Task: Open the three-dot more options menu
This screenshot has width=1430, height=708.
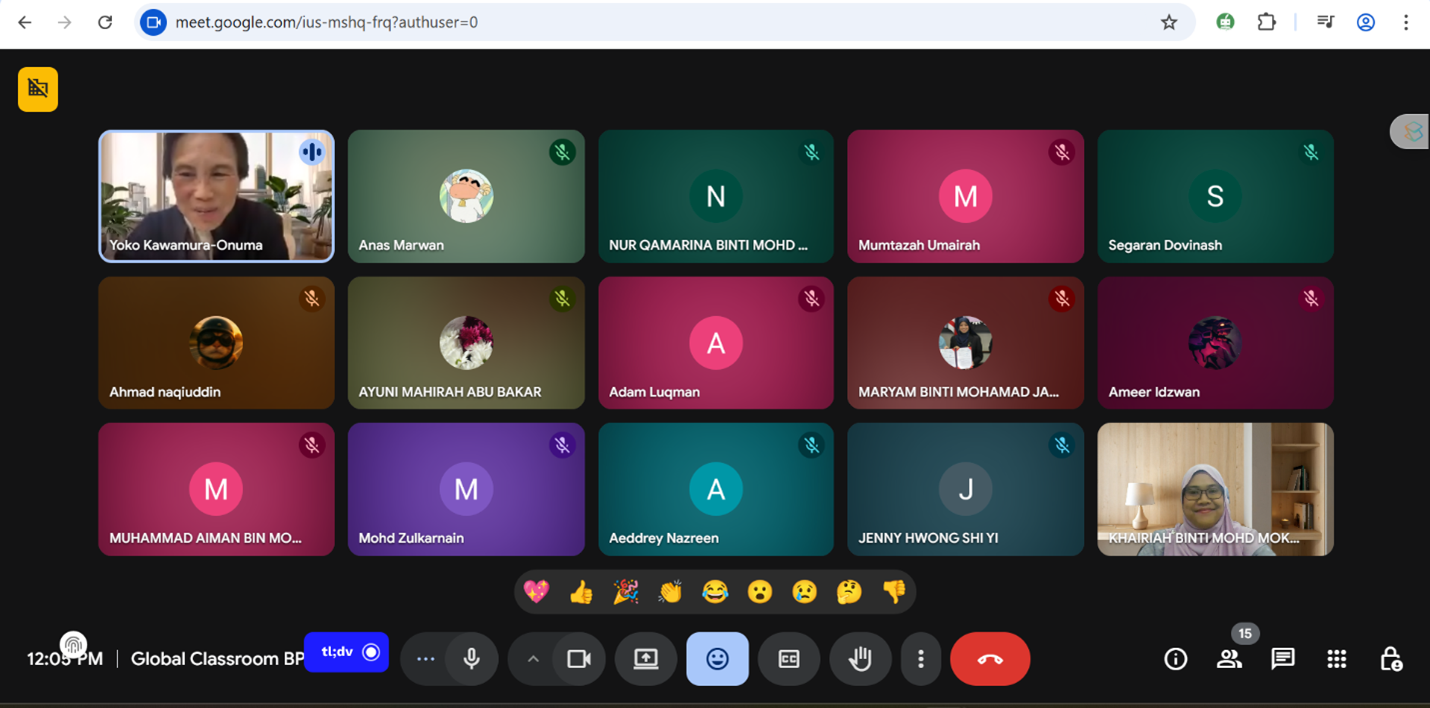Action: [920, 659]
